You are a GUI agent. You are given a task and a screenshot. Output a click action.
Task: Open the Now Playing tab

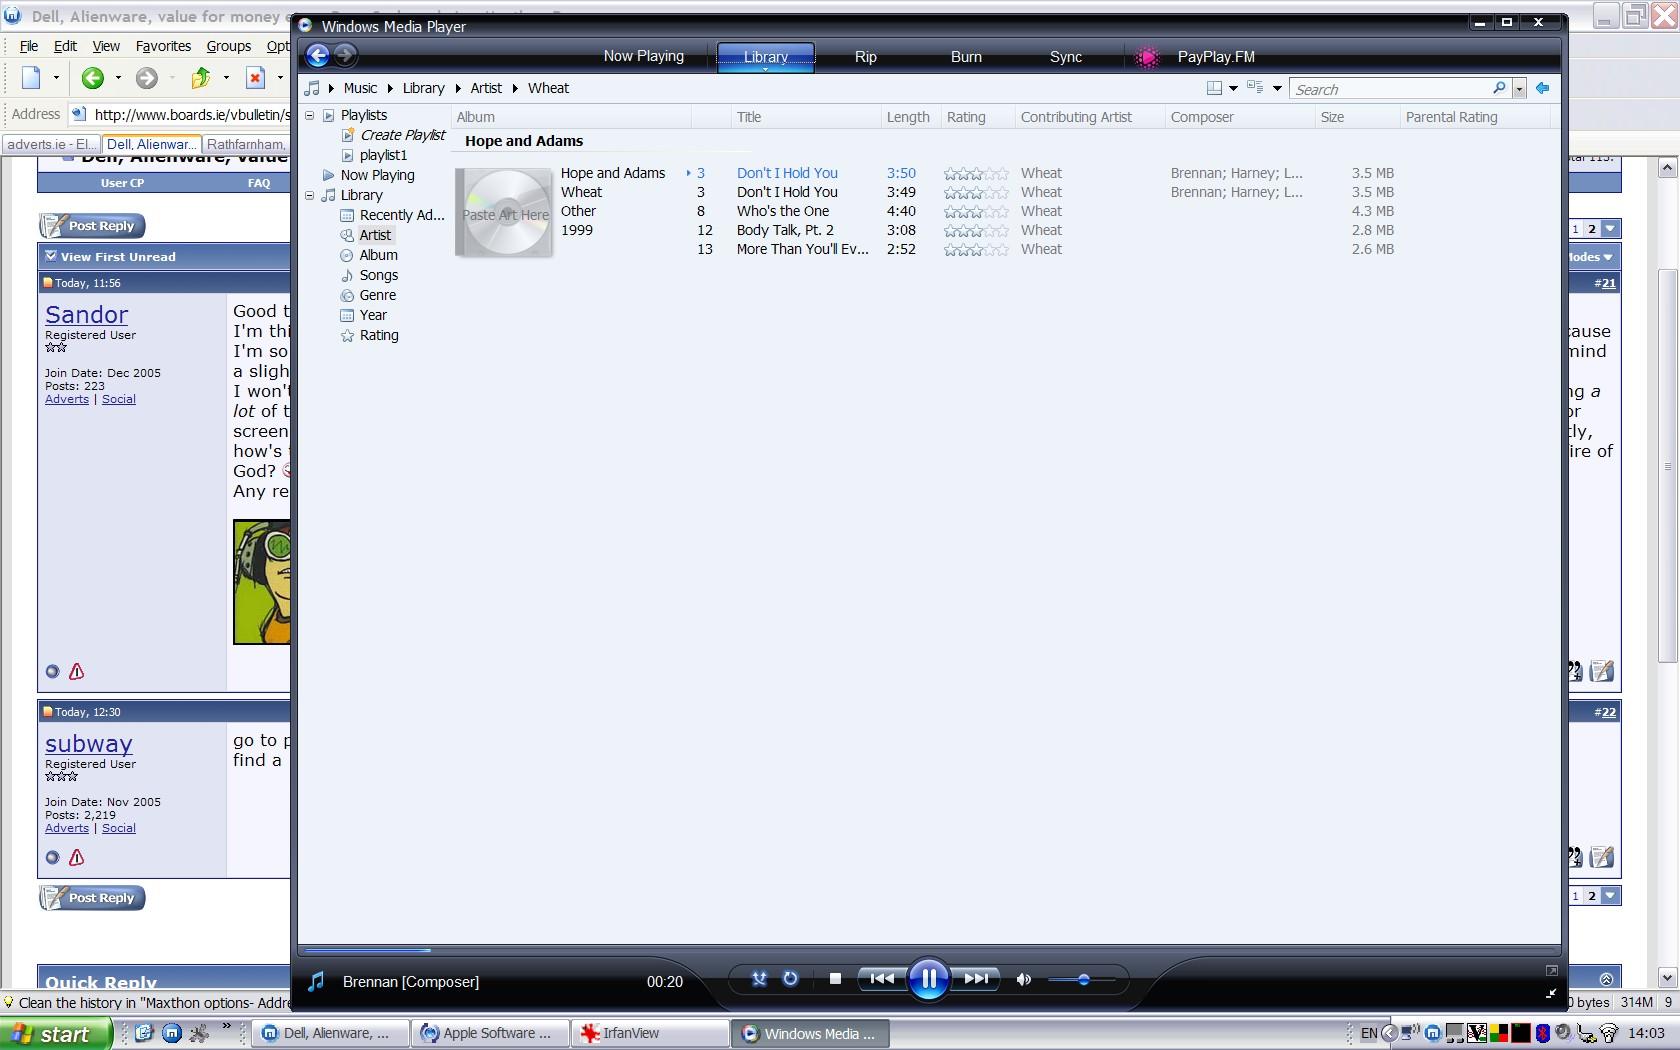tap(643, 57)
